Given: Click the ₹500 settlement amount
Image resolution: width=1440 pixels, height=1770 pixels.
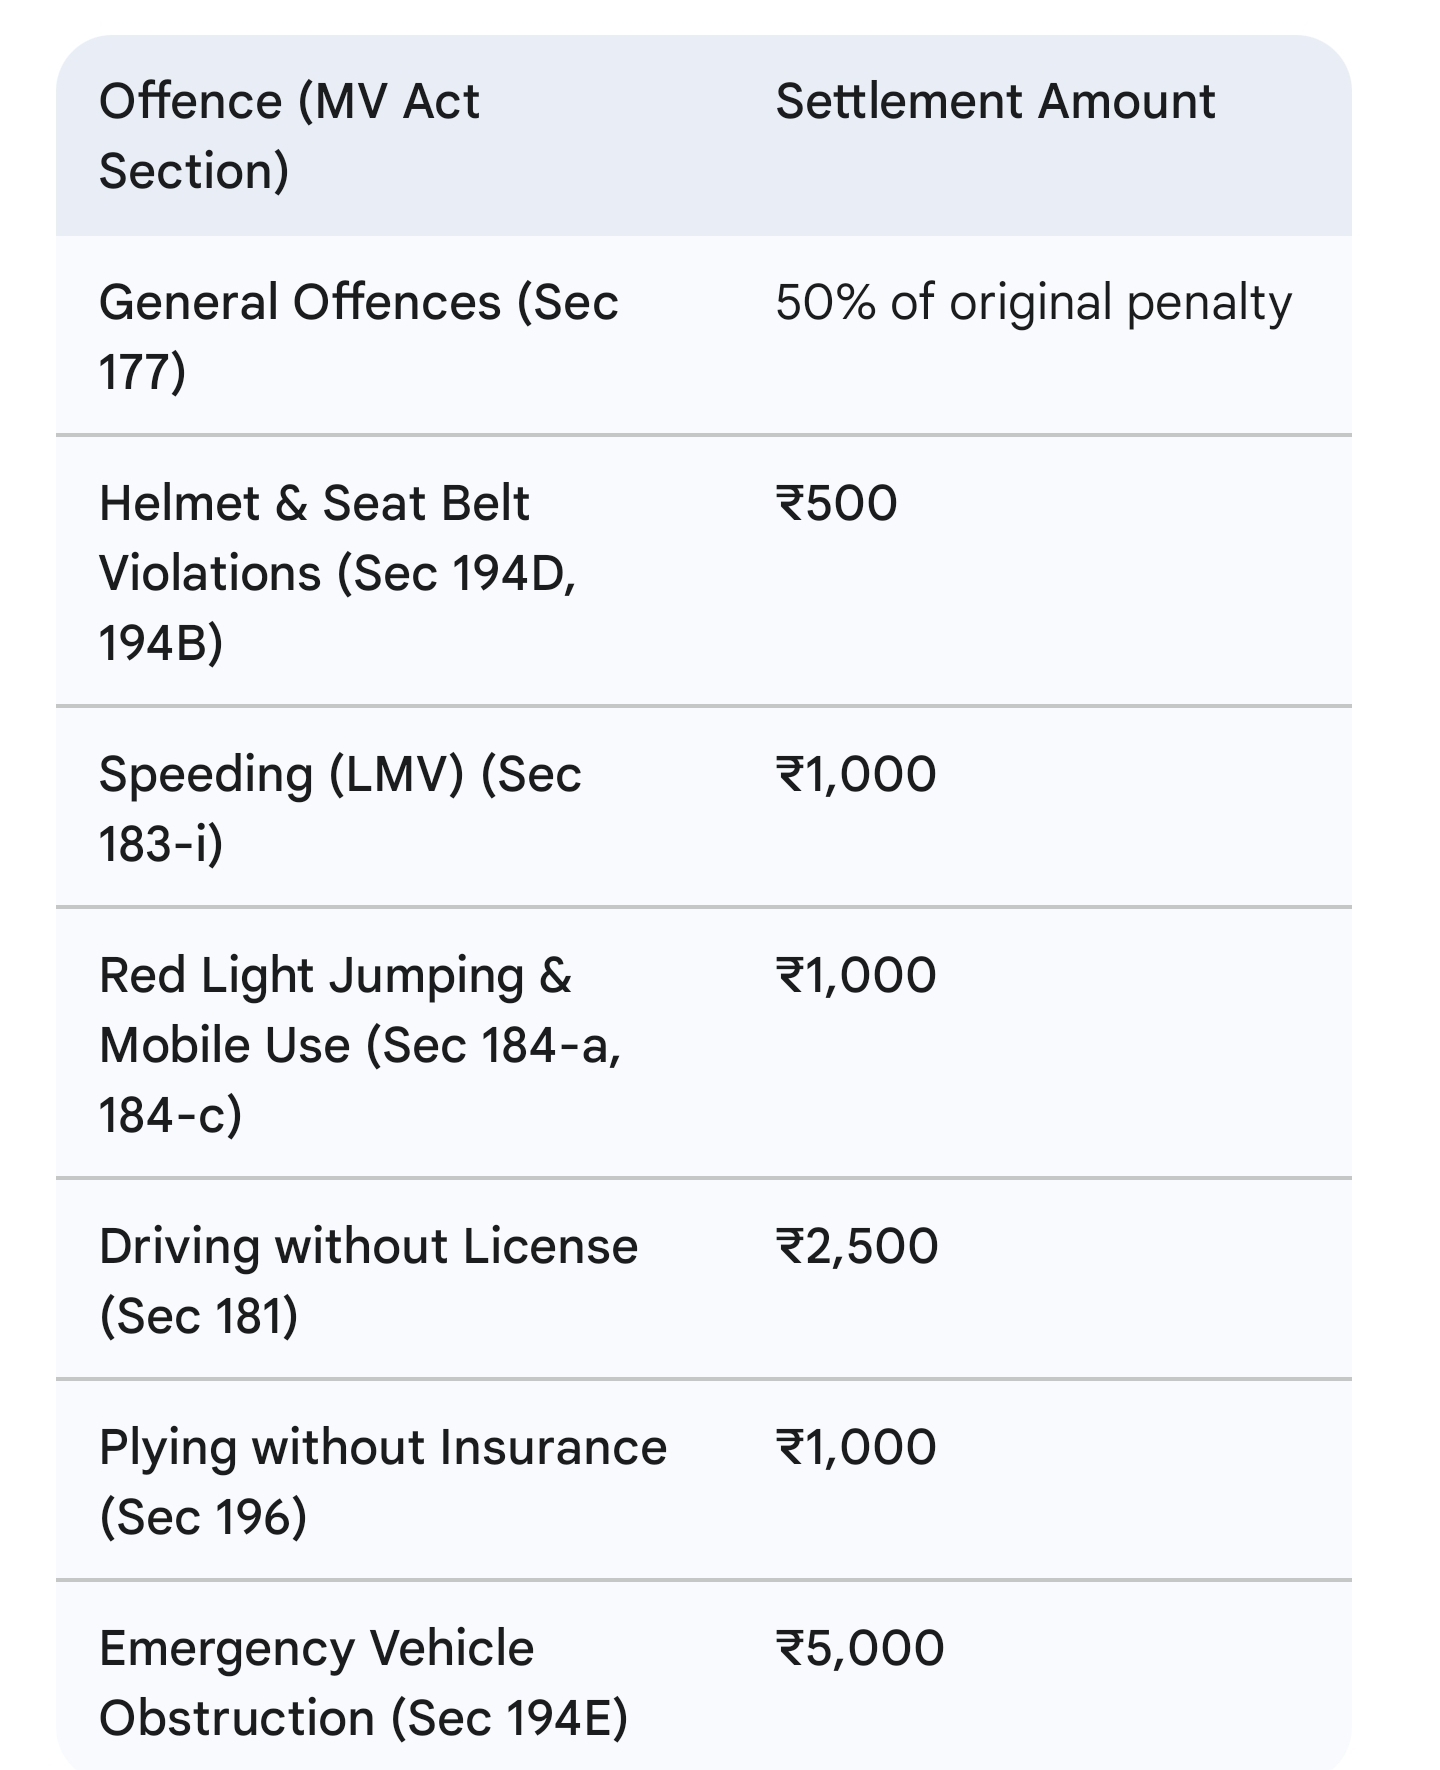Looking at the screenshot, I should click(x=837, y=503).
